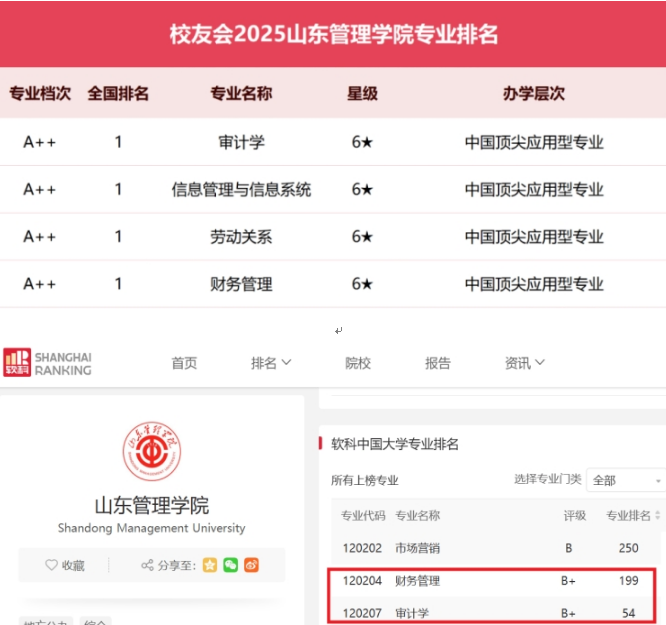Open the 院校 nav item
Viewport: 666px width, 625px height.
pos(358,363)
